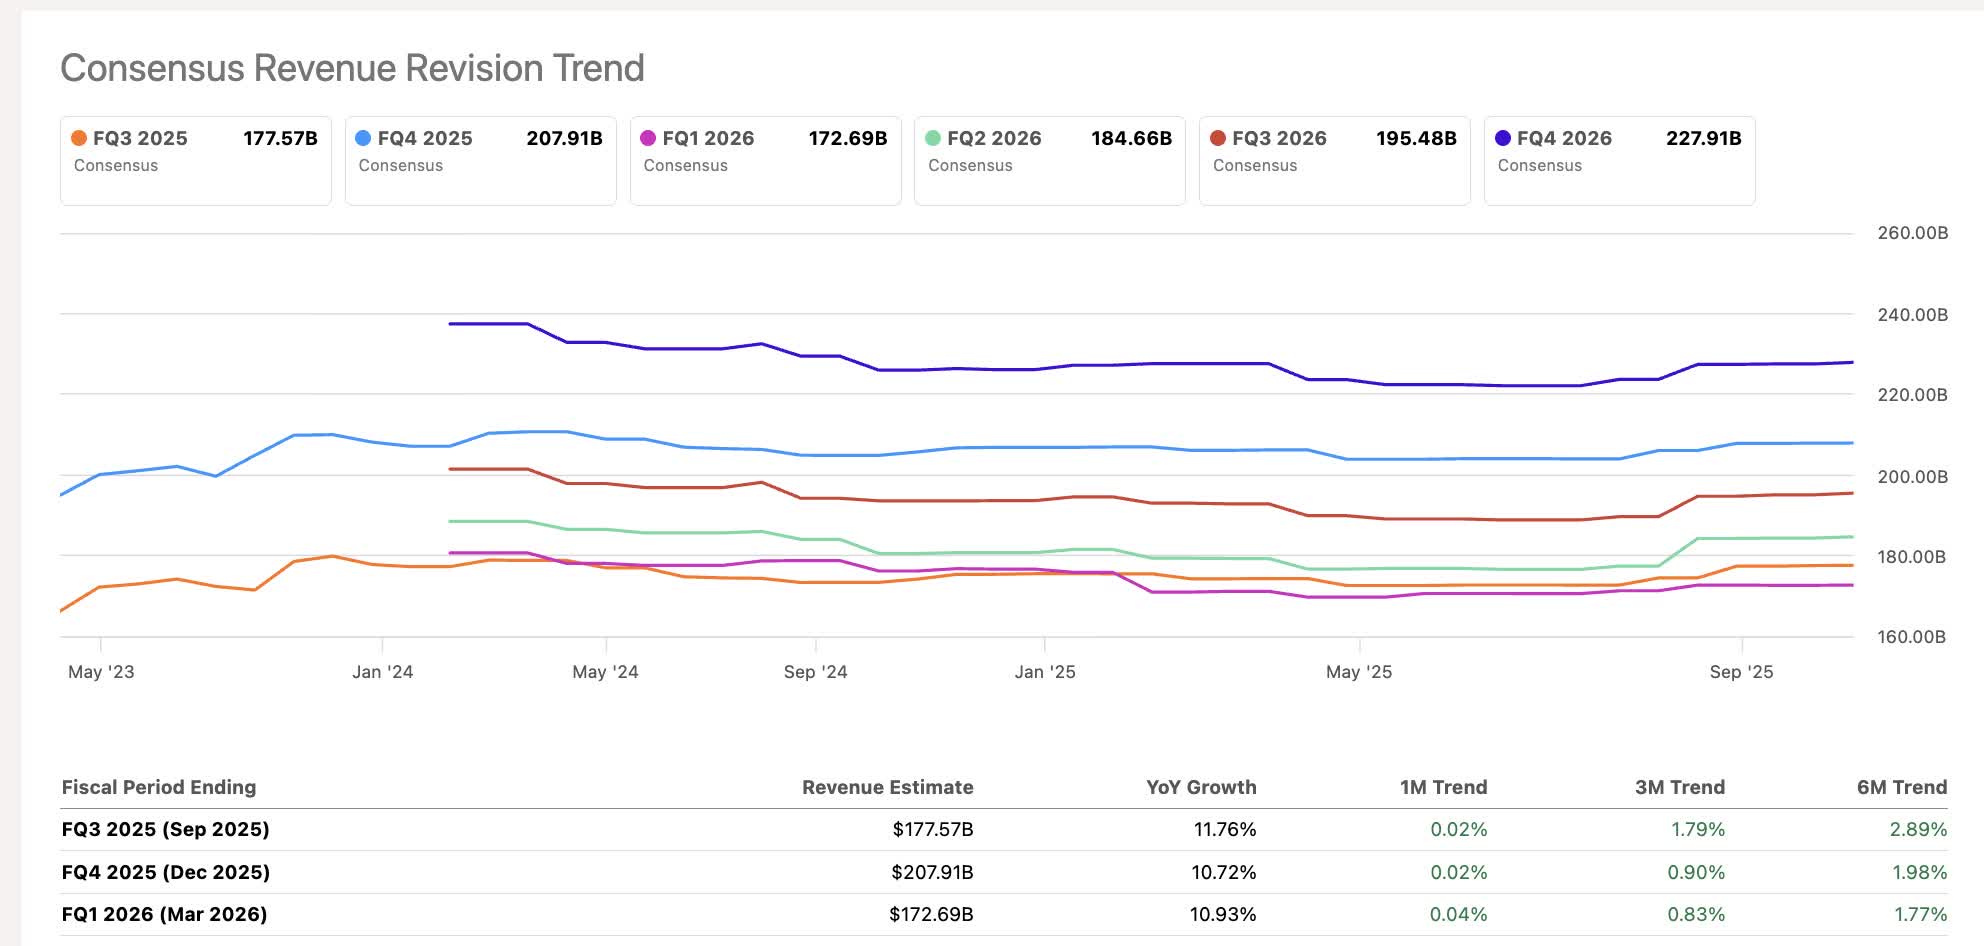The height and width of the screenshot is (946, 1984).
Task: Expand the FQ1 2026 (Mar 2026) table row
Action: (x=164, y=913)
